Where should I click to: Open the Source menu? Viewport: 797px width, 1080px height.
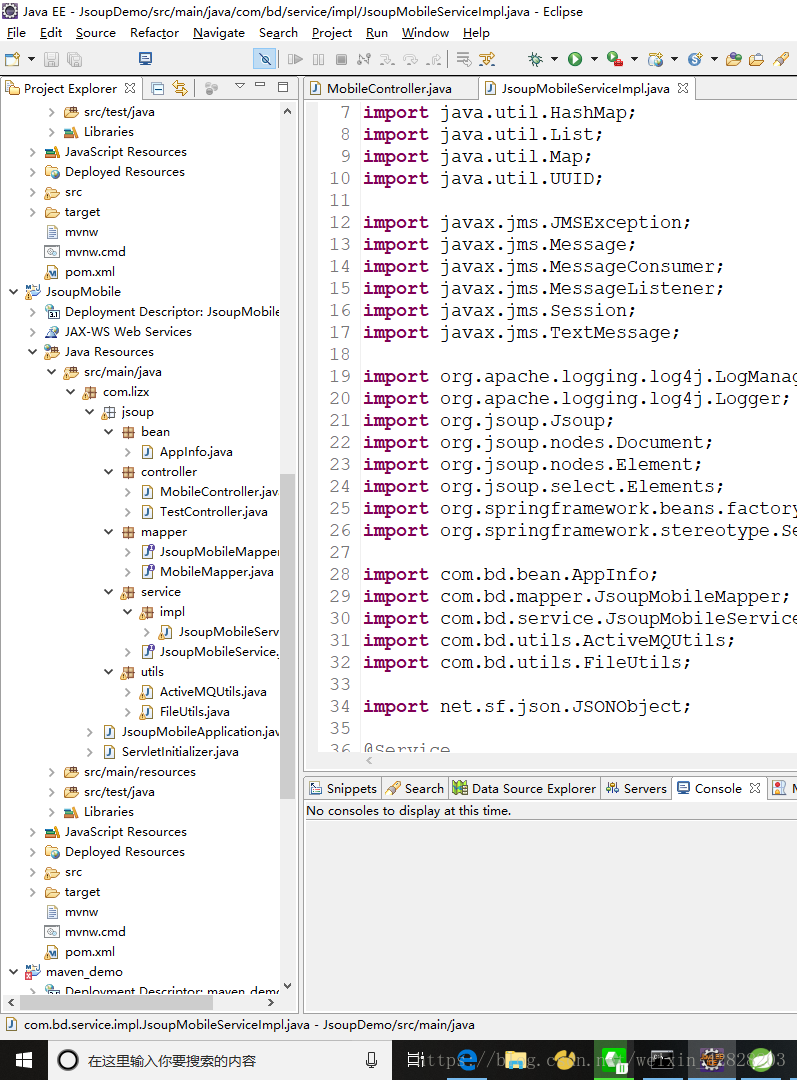[96, 32]
